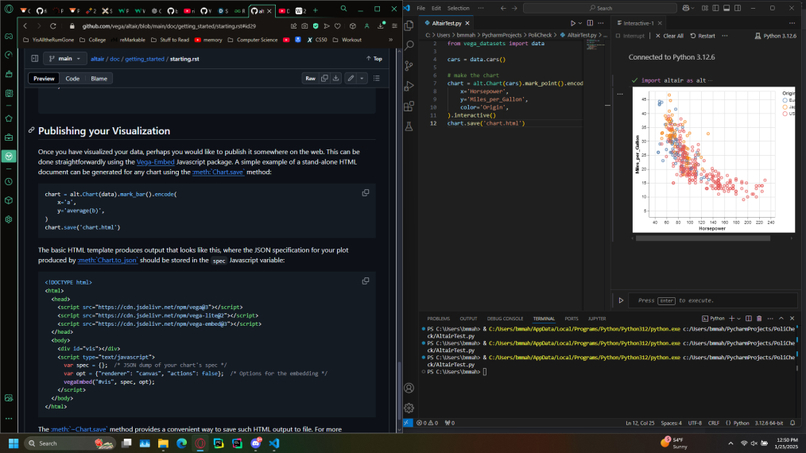Open the GitHub file outline list icon

(x=377, y=79)
